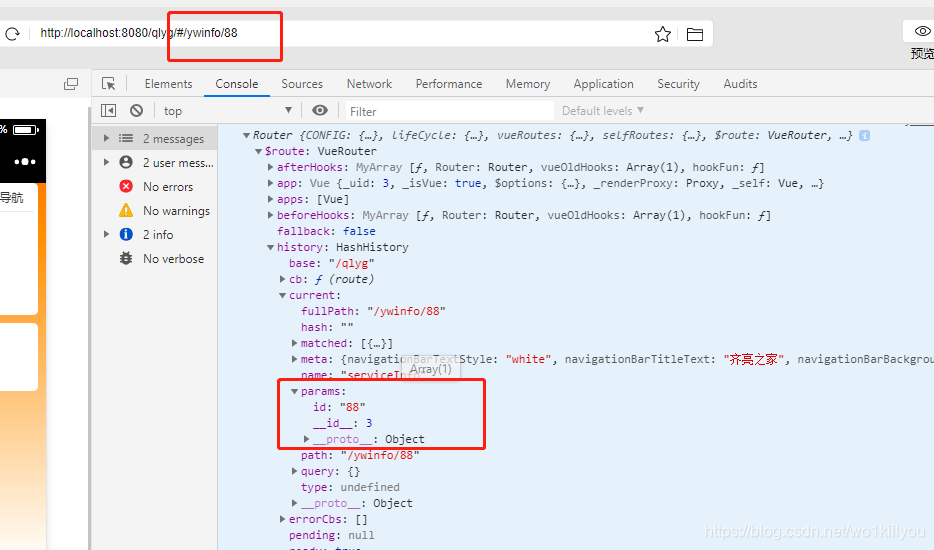Click the base: "/qlyg" value
The height and width of the screenshot is (550, 934).
351,263
